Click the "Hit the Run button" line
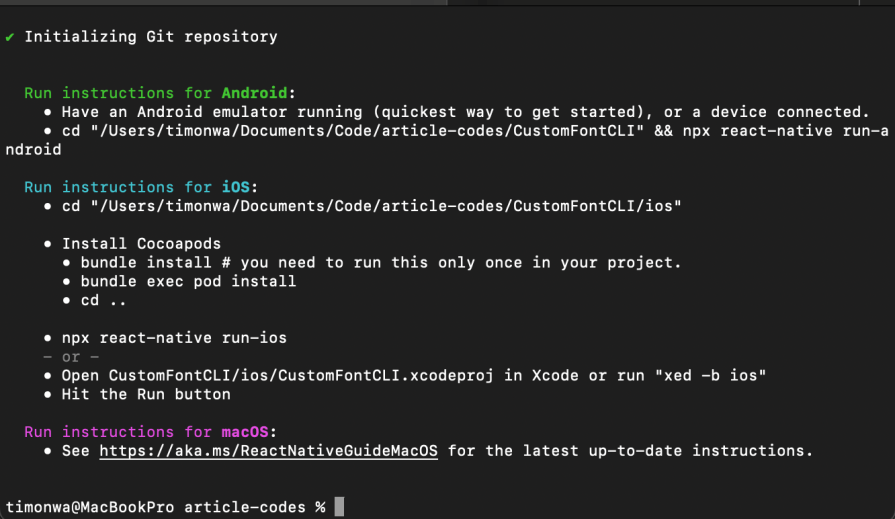Screen dimensions: 895x519 point(146,394)
